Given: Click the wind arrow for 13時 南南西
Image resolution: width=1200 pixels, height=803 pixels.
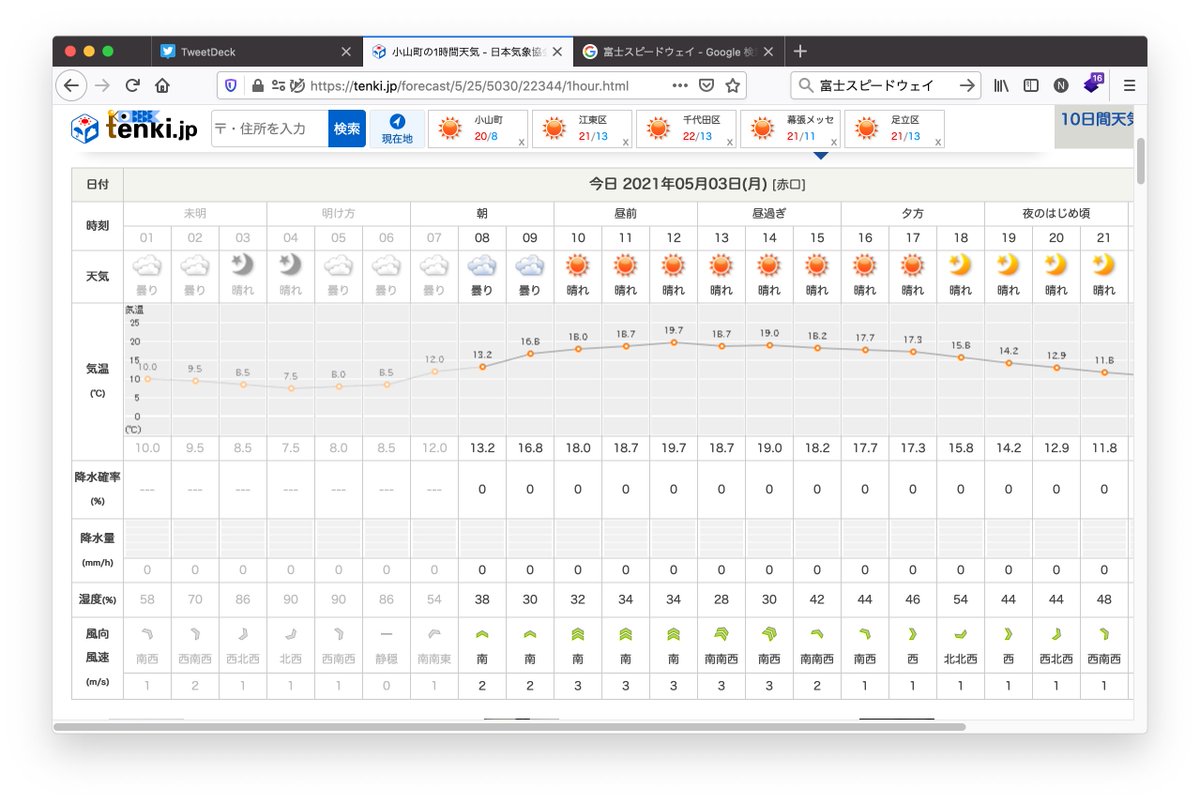Looking at the screenshot, I should (x=721, y=633).
